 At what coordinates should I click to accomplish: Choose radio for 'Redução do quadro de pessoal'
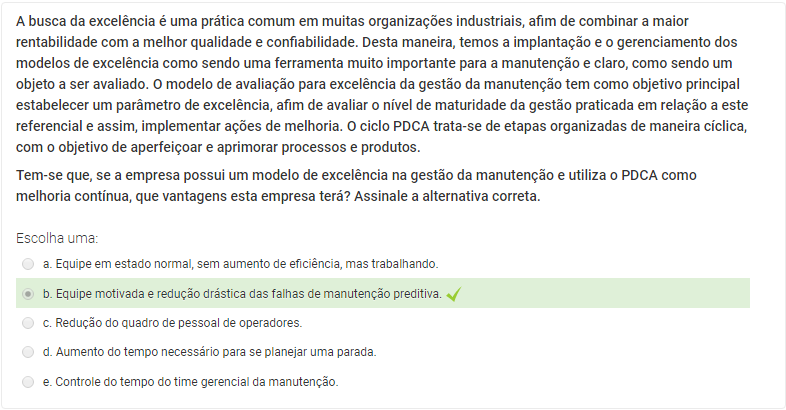28,323
